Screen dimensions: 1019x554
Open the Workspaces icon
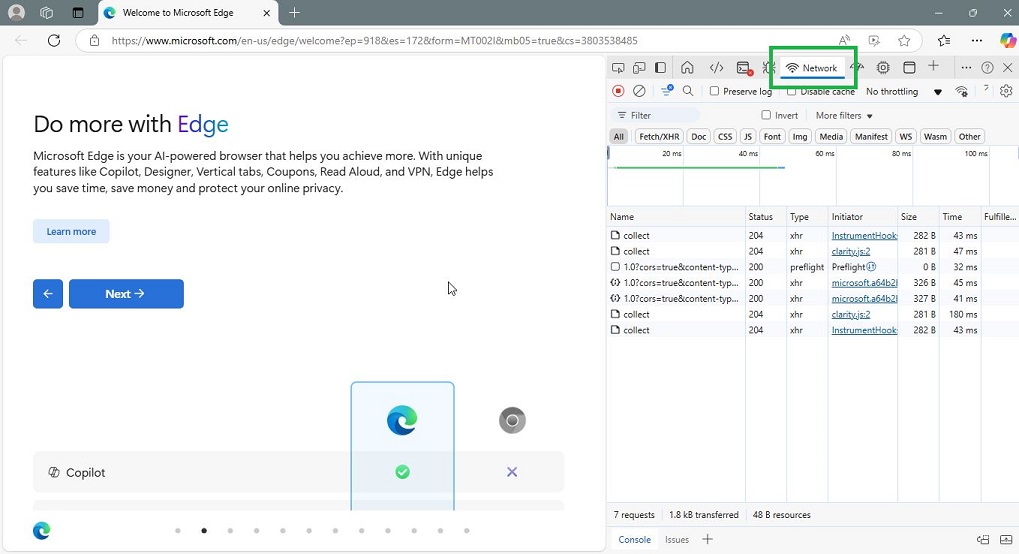pos(46,12)
